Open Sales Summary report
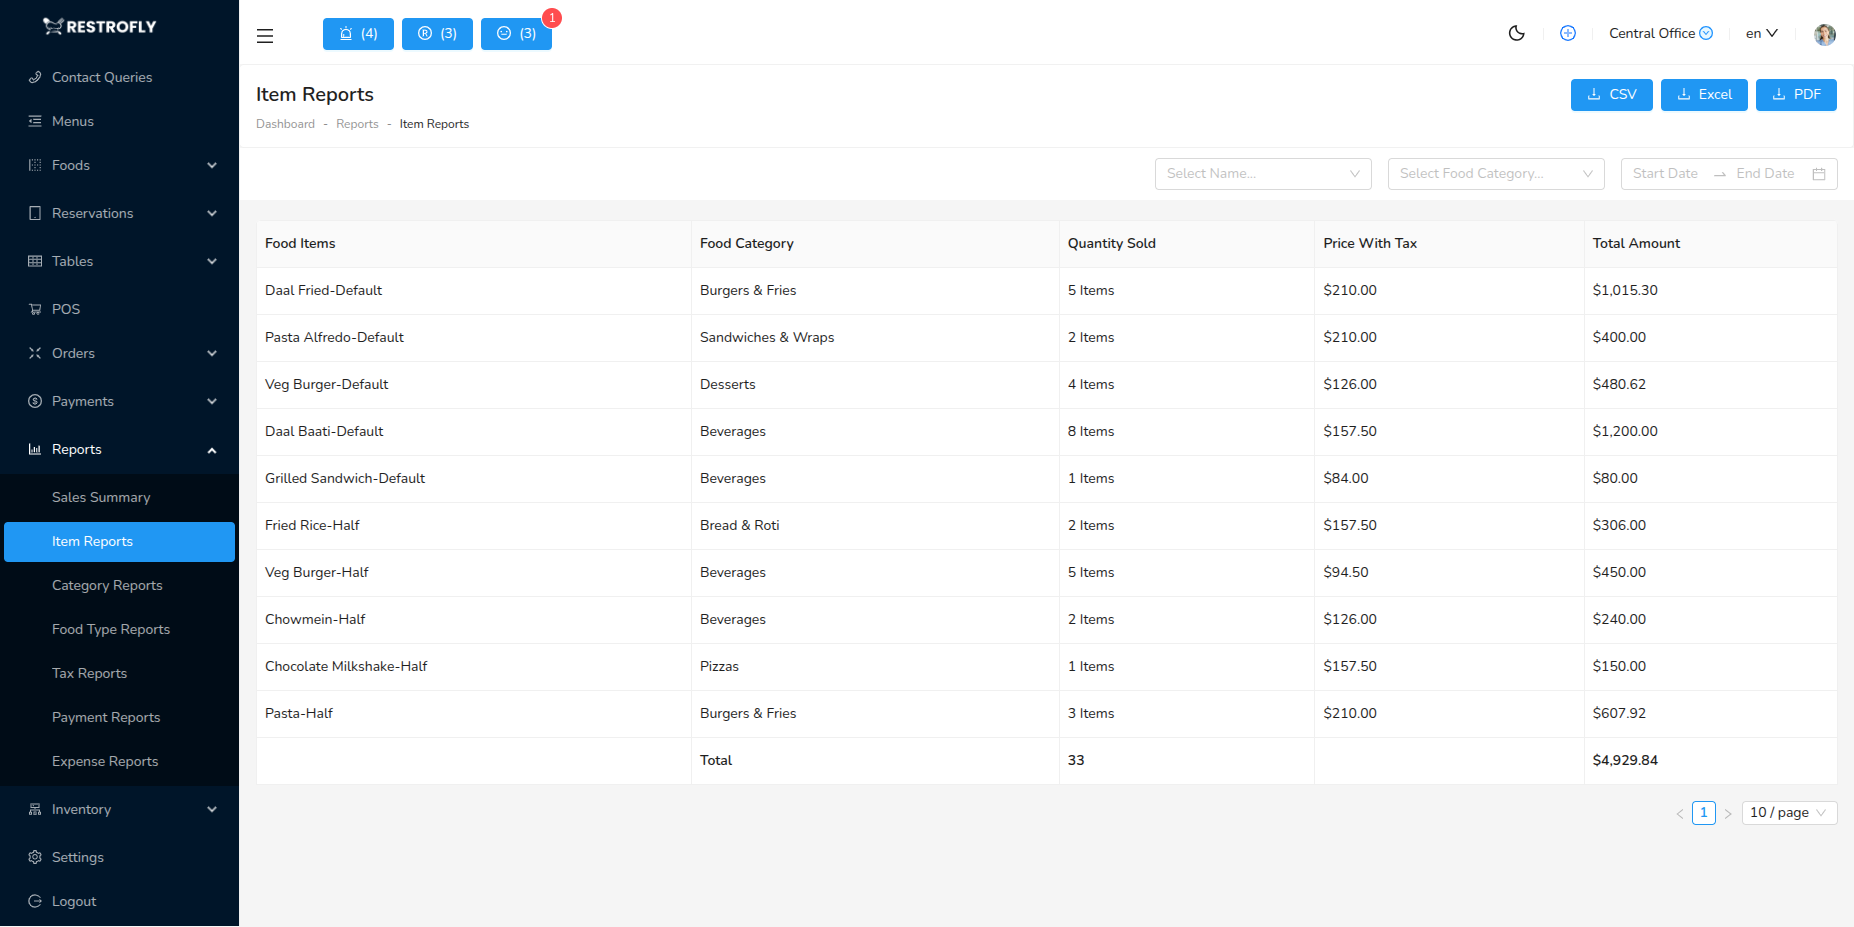Screen dimensions: 1854x927 [101, 497]
